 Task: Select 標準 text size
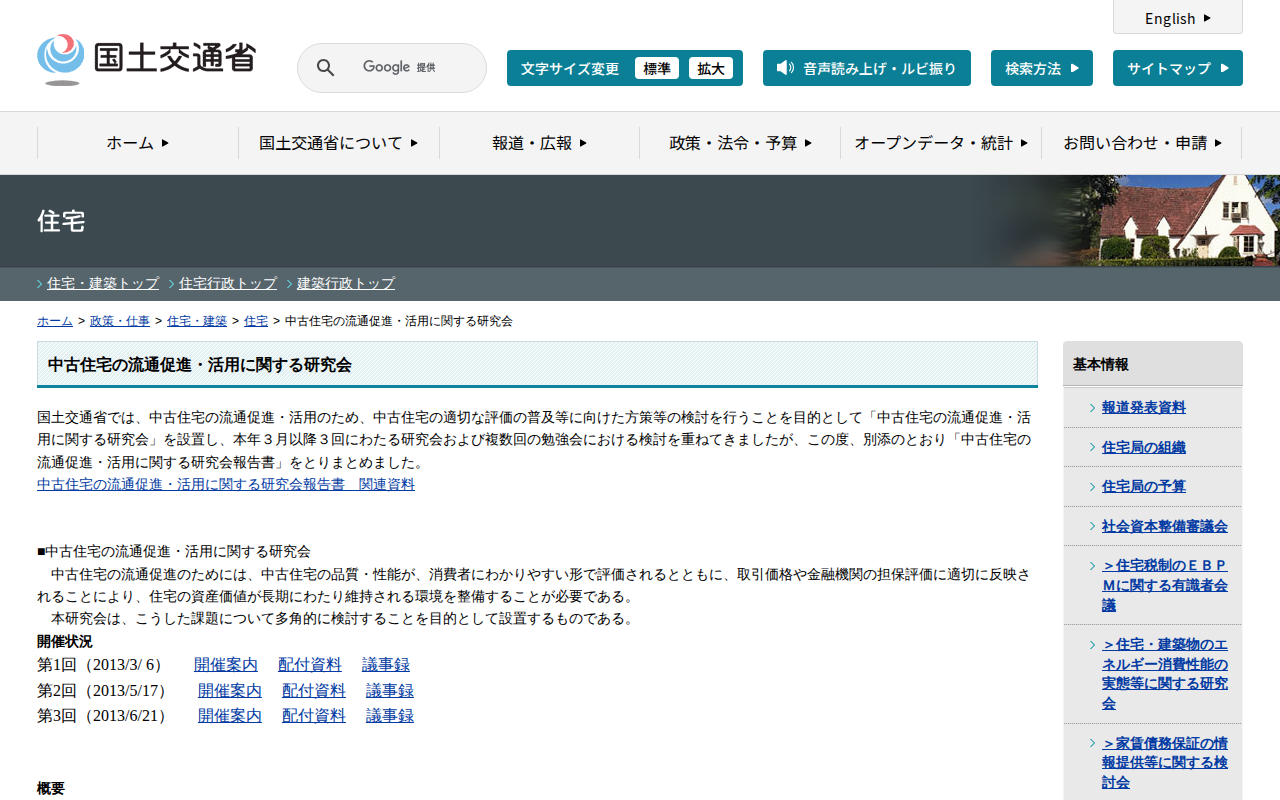(x=657, y=68)
